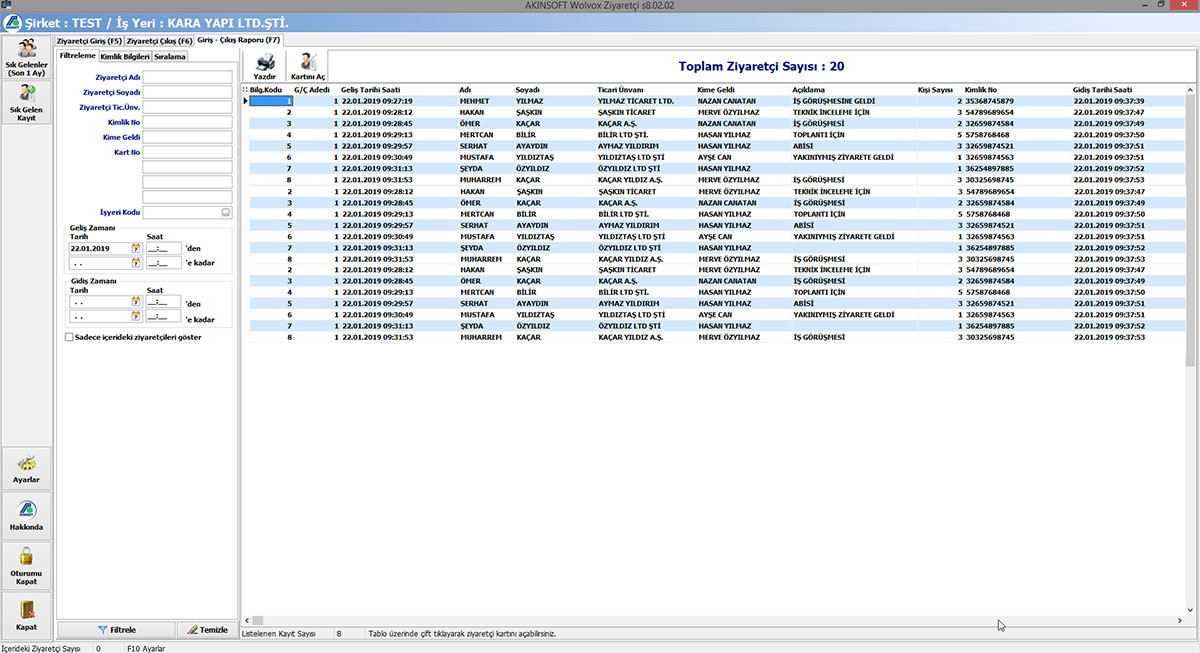Open Sık Gelenler (Son 1 Ay) list

point(27,58)
